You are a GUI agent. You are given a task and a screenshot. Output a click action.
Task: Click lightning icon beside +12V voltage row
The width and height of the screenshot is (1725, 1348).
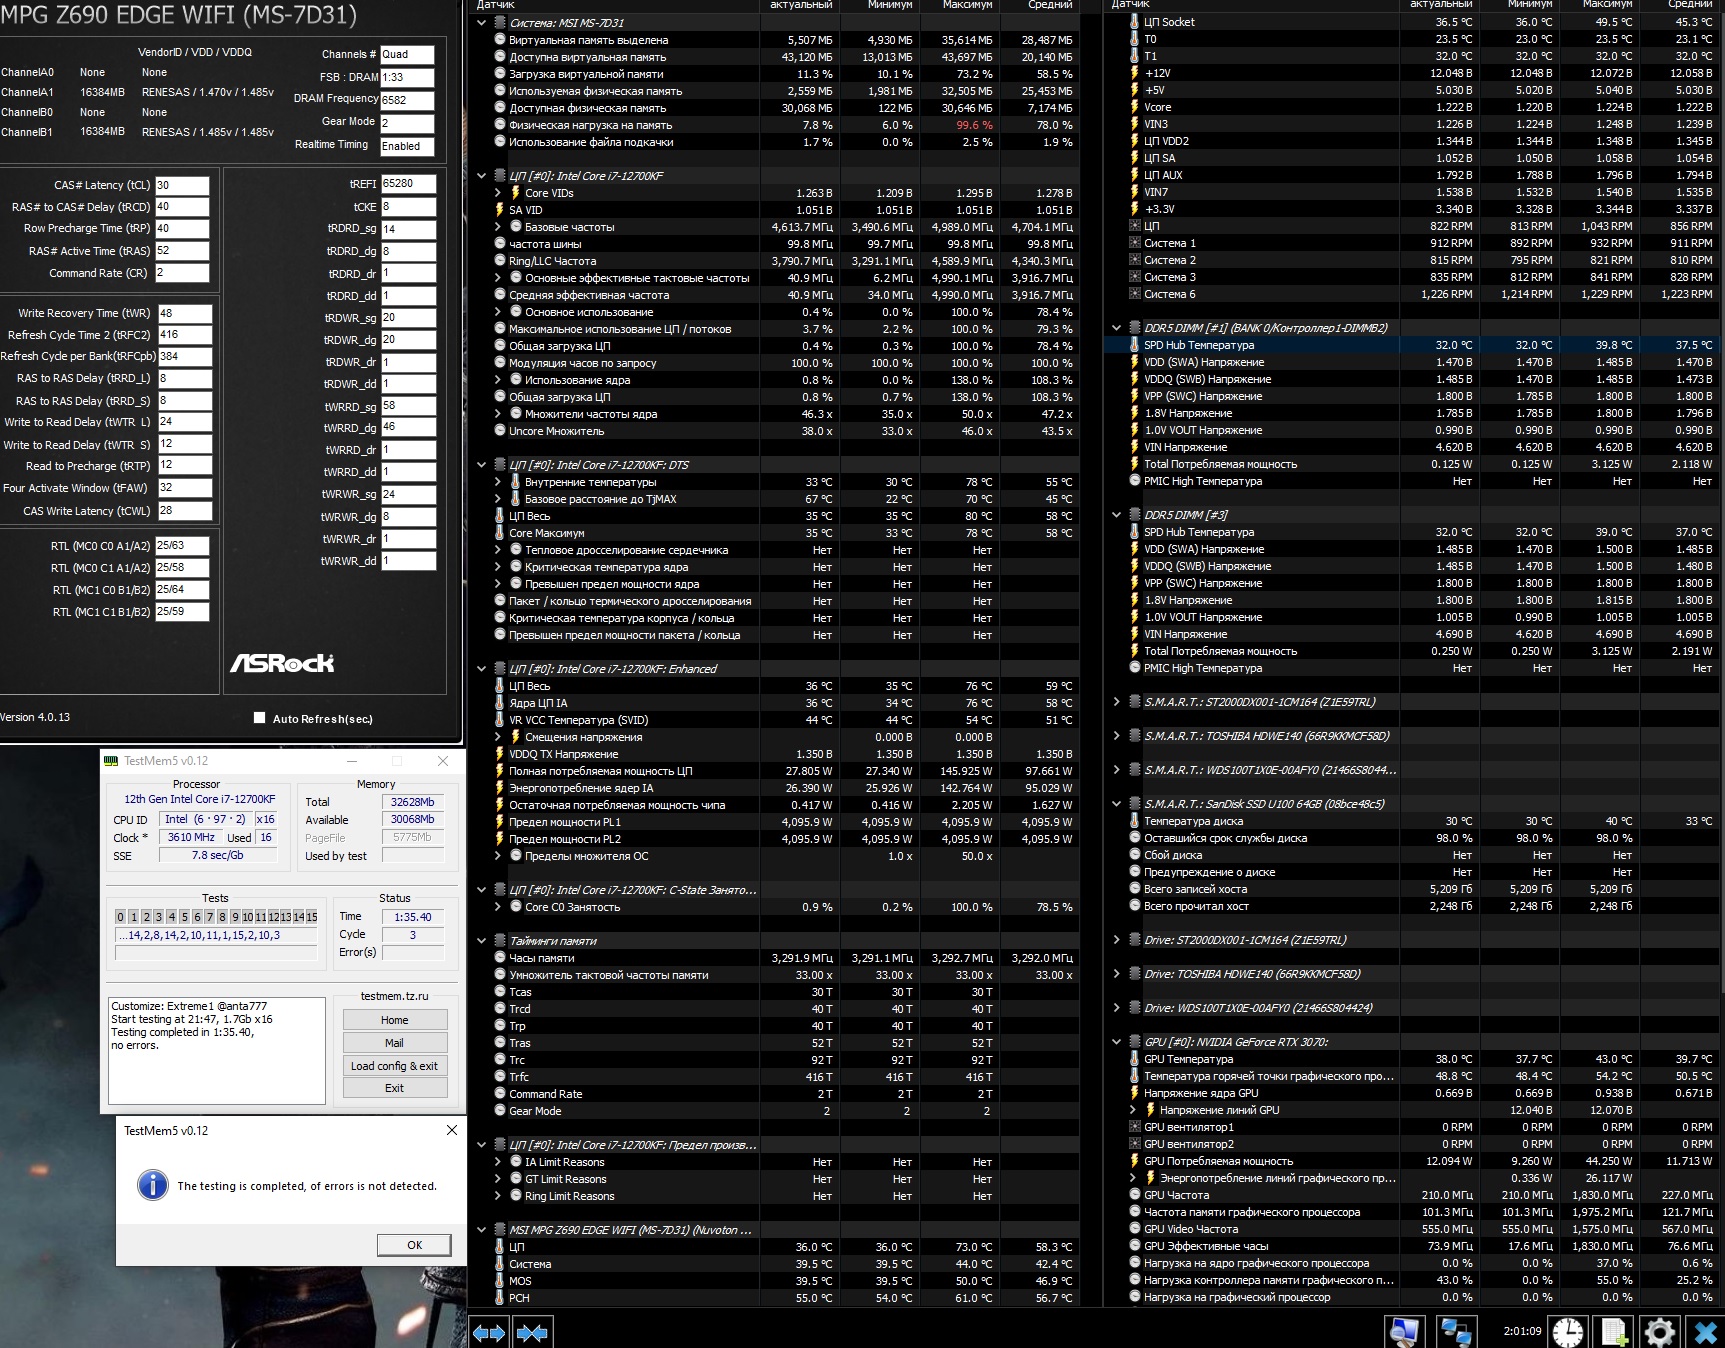pos(1134,73)
